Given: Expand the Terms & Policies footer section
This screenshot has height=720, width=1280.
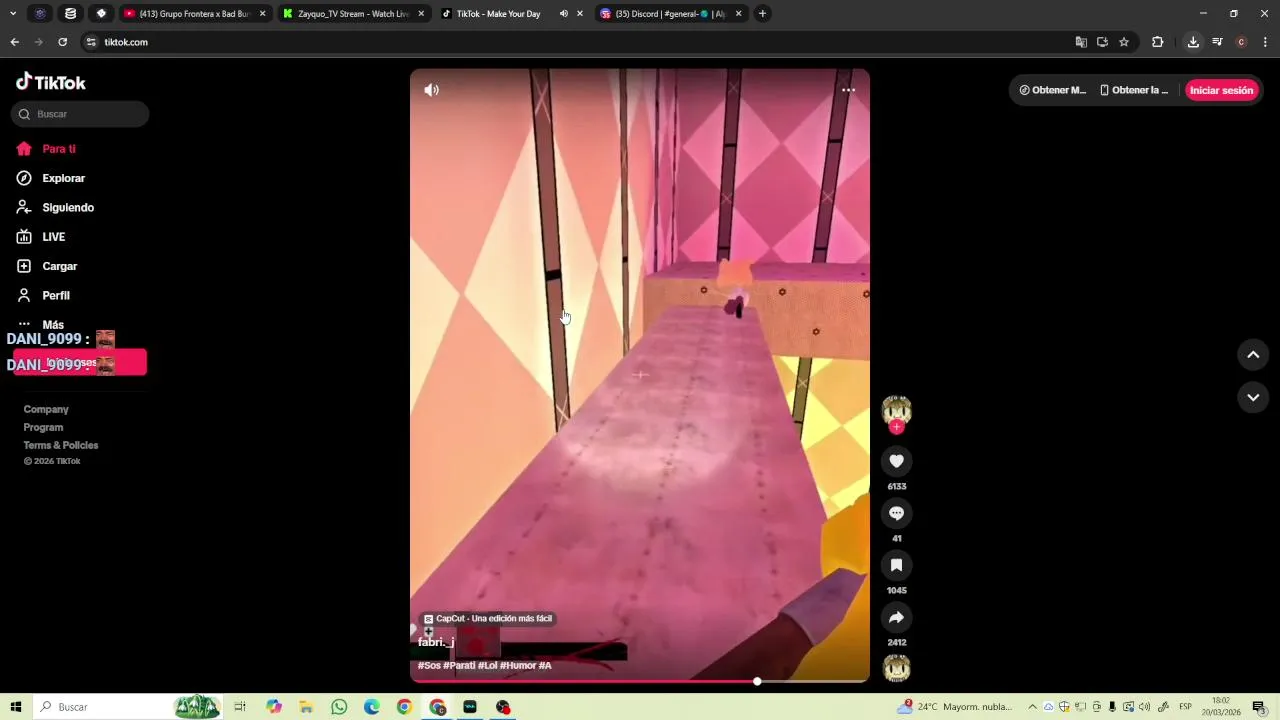Looking at the screenshot, I should [61, 445].
